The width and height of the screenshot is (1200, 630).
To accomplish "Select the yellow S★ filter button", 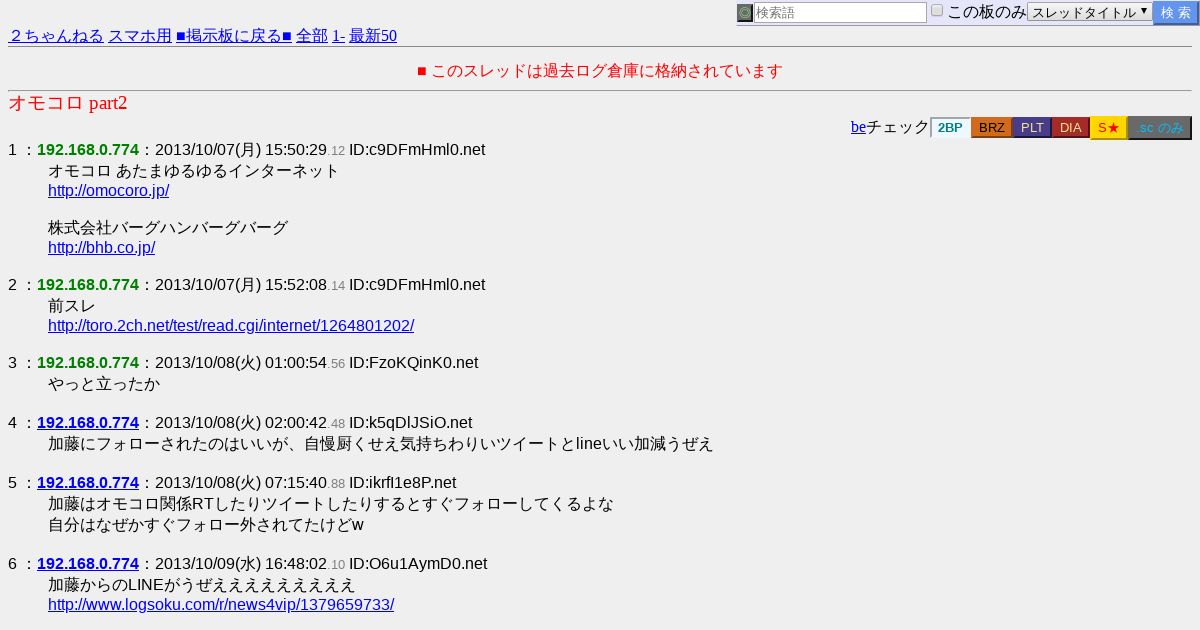I will [1108, 128].
